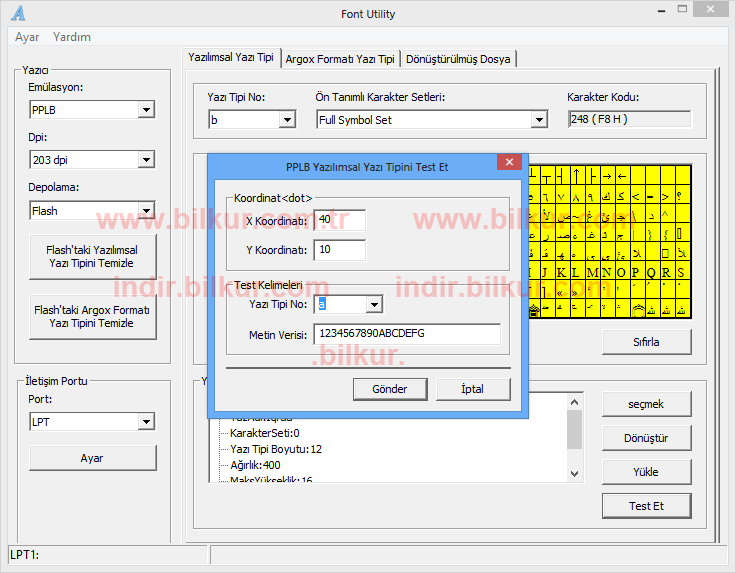Screen dimensions: 736x573
Task: Click the İptal button in dialog
Action: tap(472, 389)
